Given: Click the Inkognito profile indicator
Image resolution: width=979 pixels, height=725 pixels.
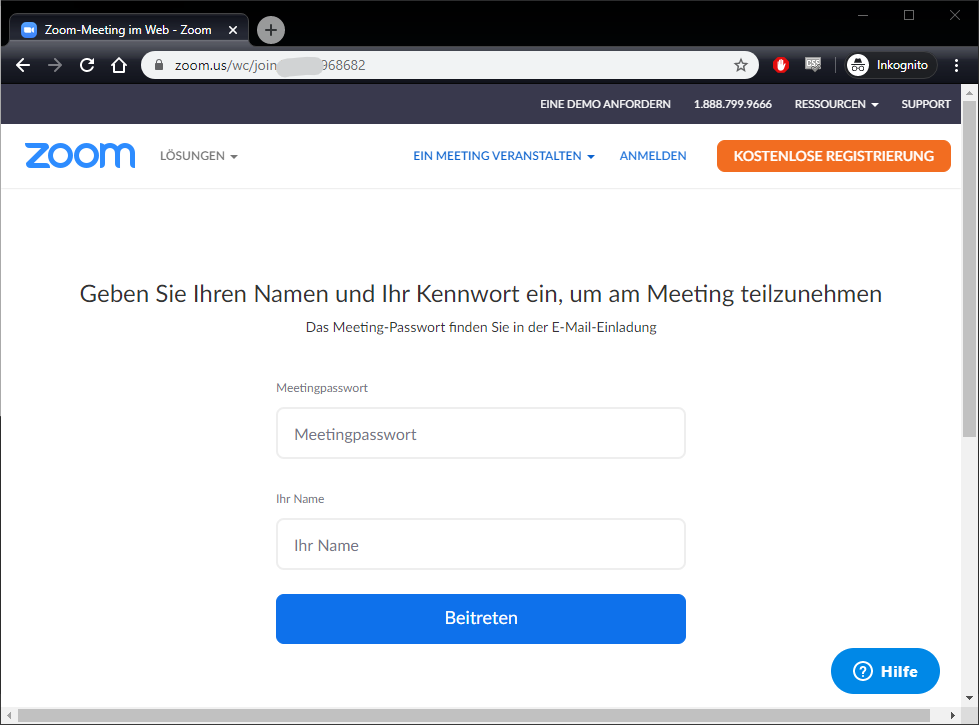Looking at the screenshot, I should pyautogui.click(x=888, y=65).
